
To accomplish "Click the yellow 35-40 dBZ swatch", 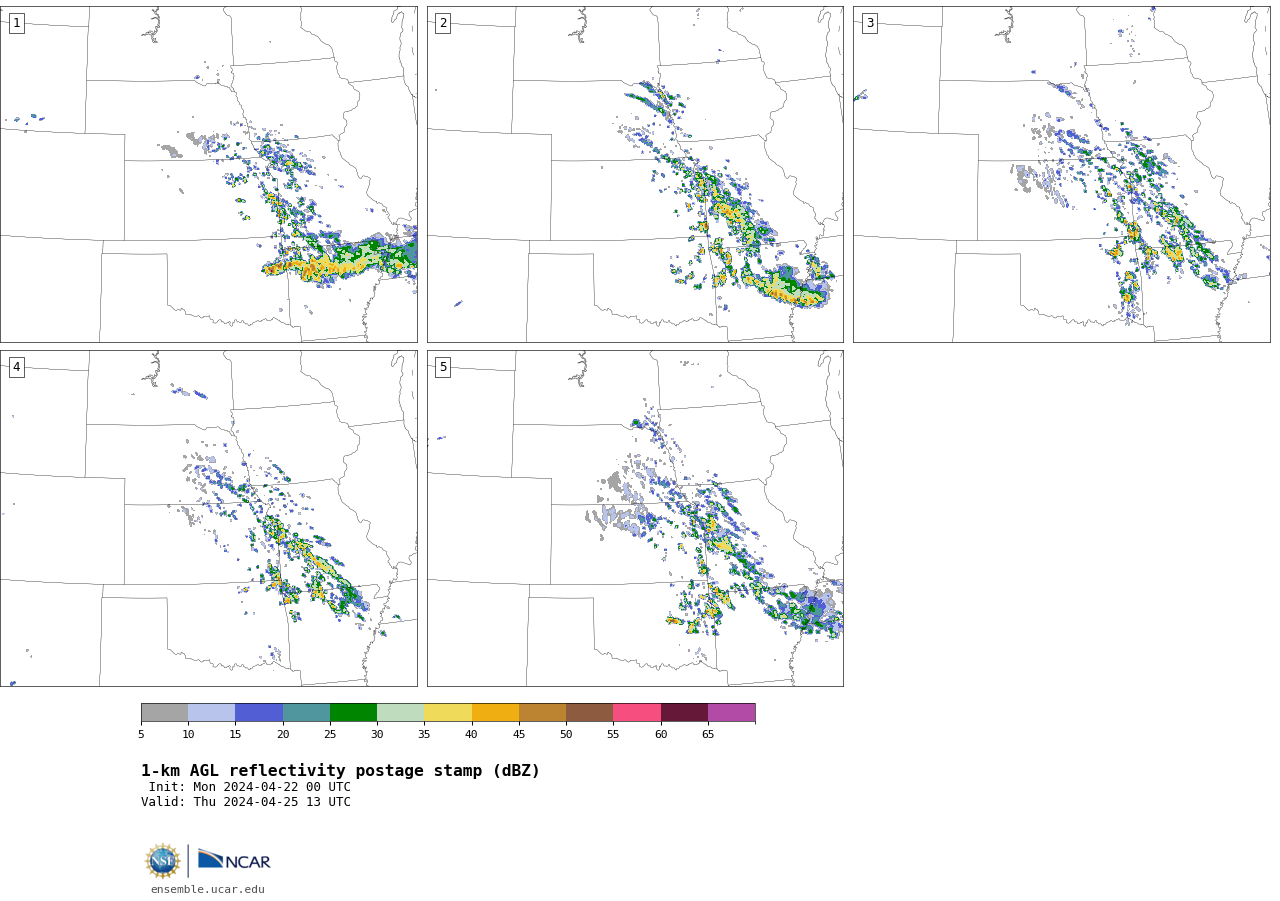I will pos(448,712).
